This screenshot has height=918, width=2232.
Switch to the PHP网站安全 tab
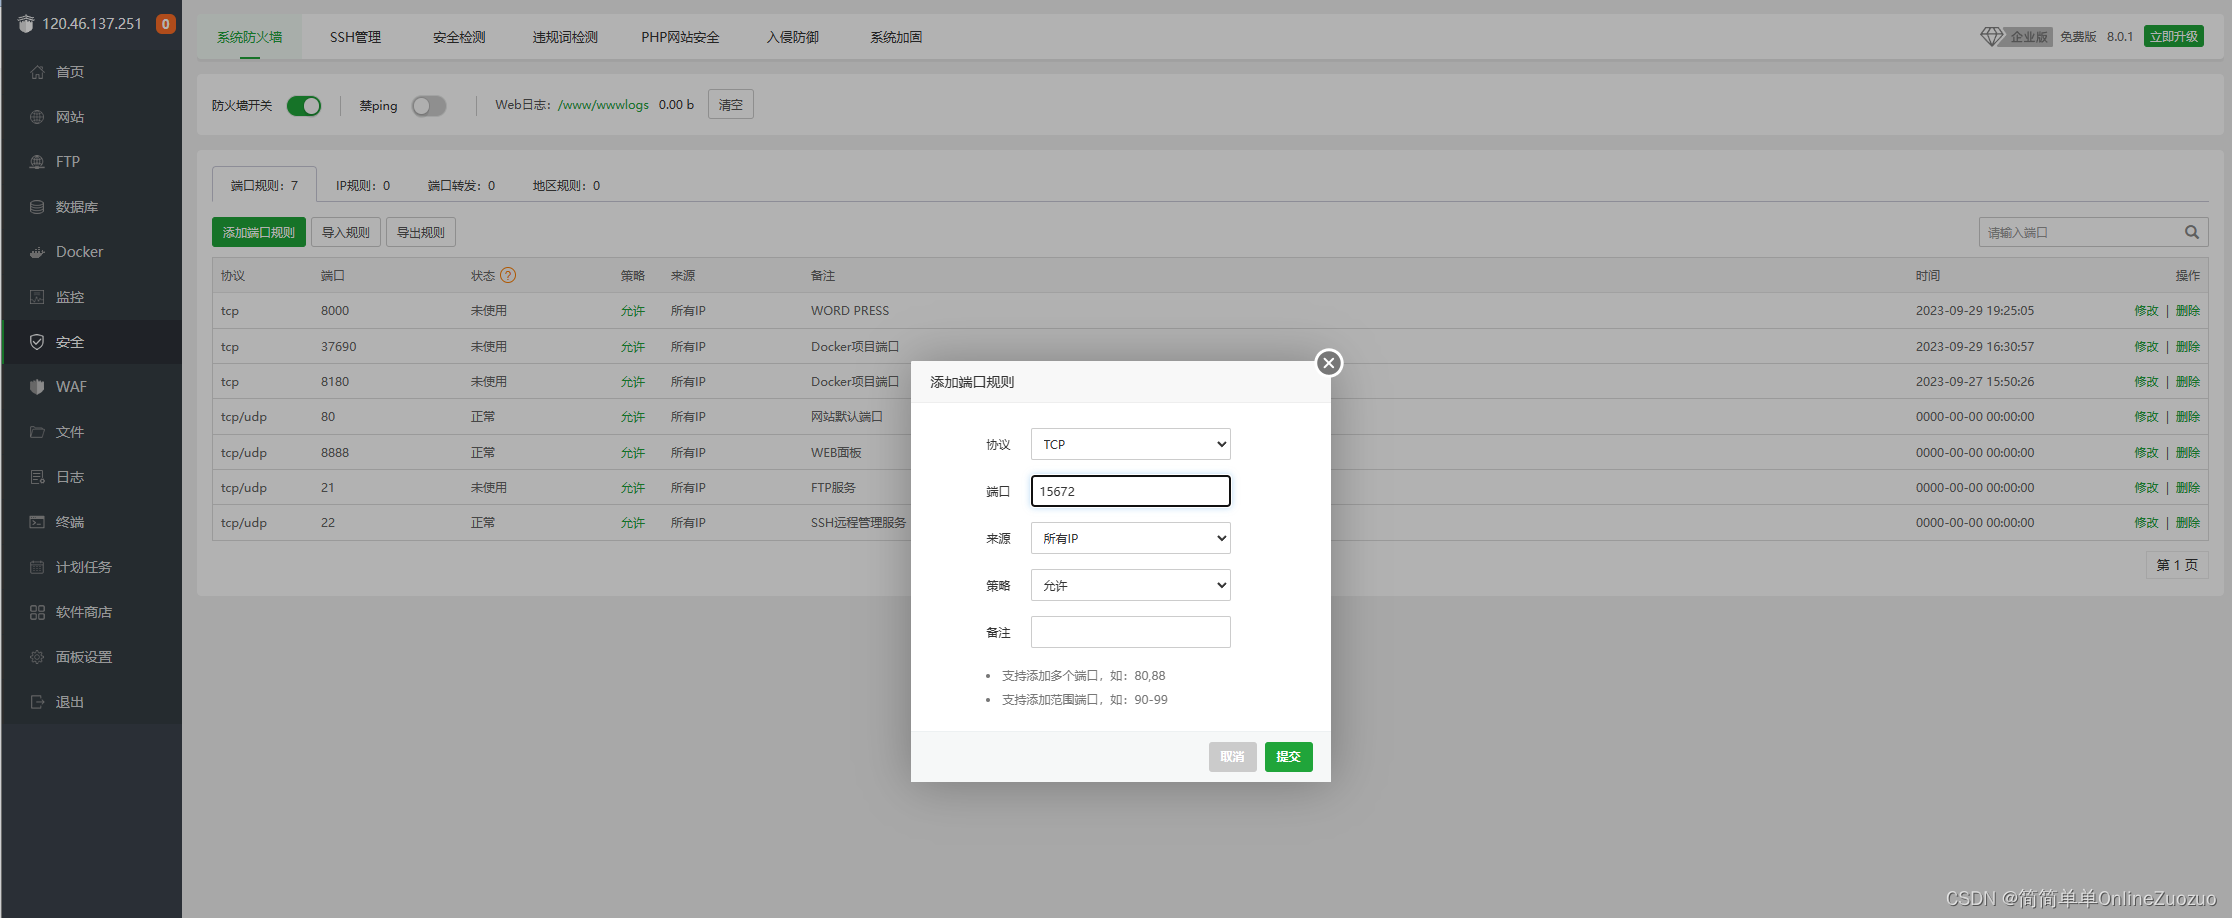point(680,37)
